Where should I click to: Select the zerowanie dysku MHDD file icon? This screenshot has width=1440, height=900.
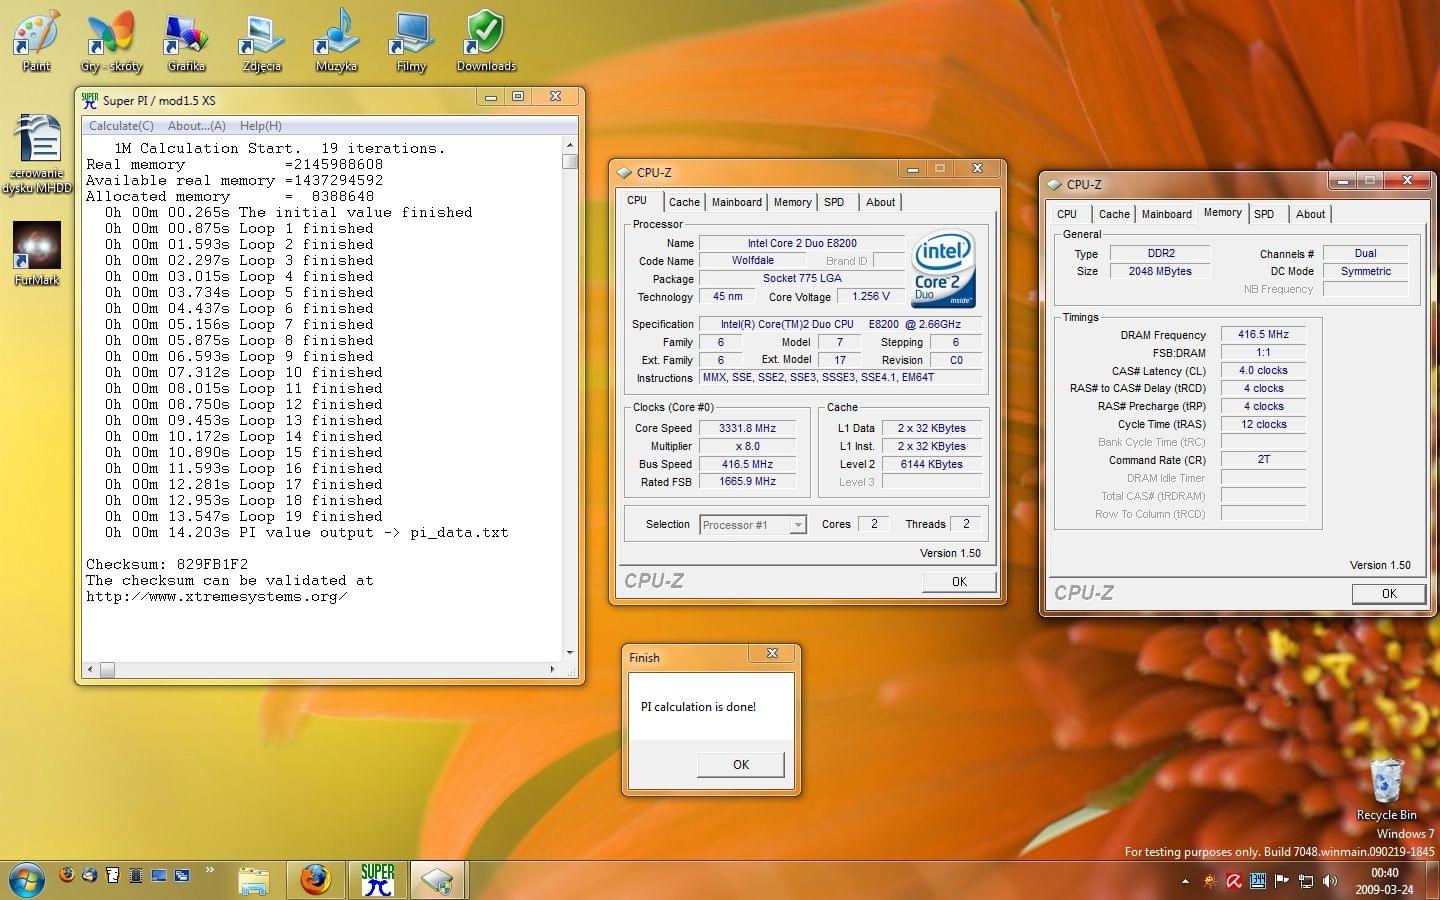pos(37,154)
